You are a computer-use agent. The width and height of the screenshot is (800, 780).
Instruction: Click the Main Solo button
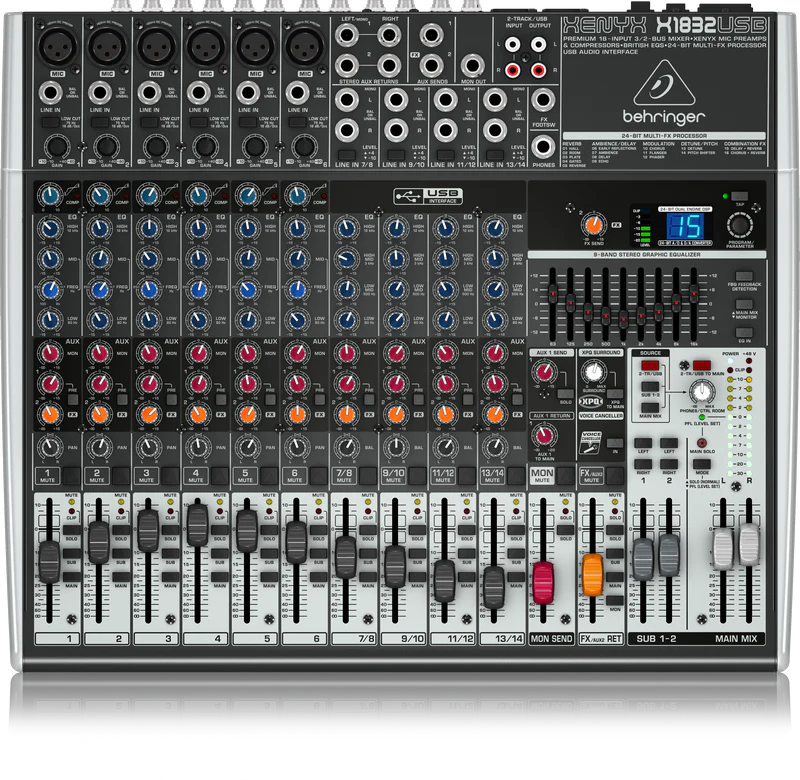coord(702,443)
